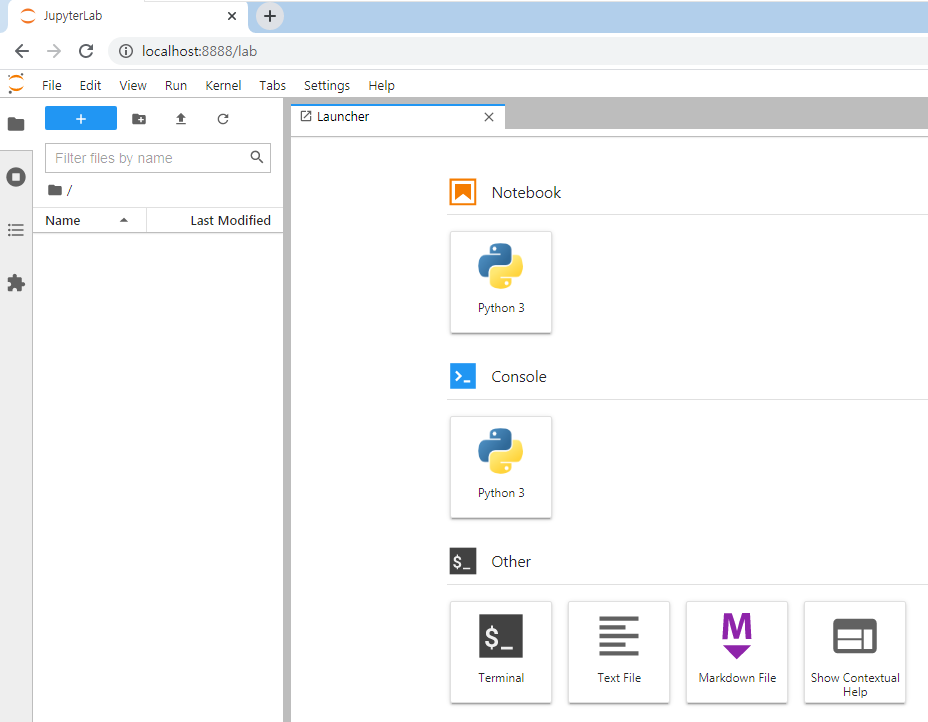This screenshot has width=928, height=722.
Task: Sort files by Last Modified column
Action: (x=215, y=220)
